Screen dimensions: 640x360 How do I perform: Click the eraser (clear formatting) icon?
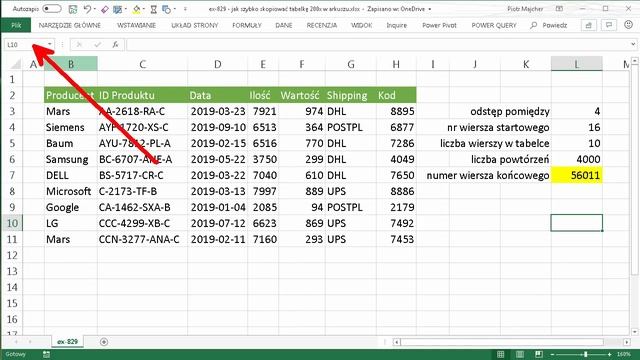point(105,9)
